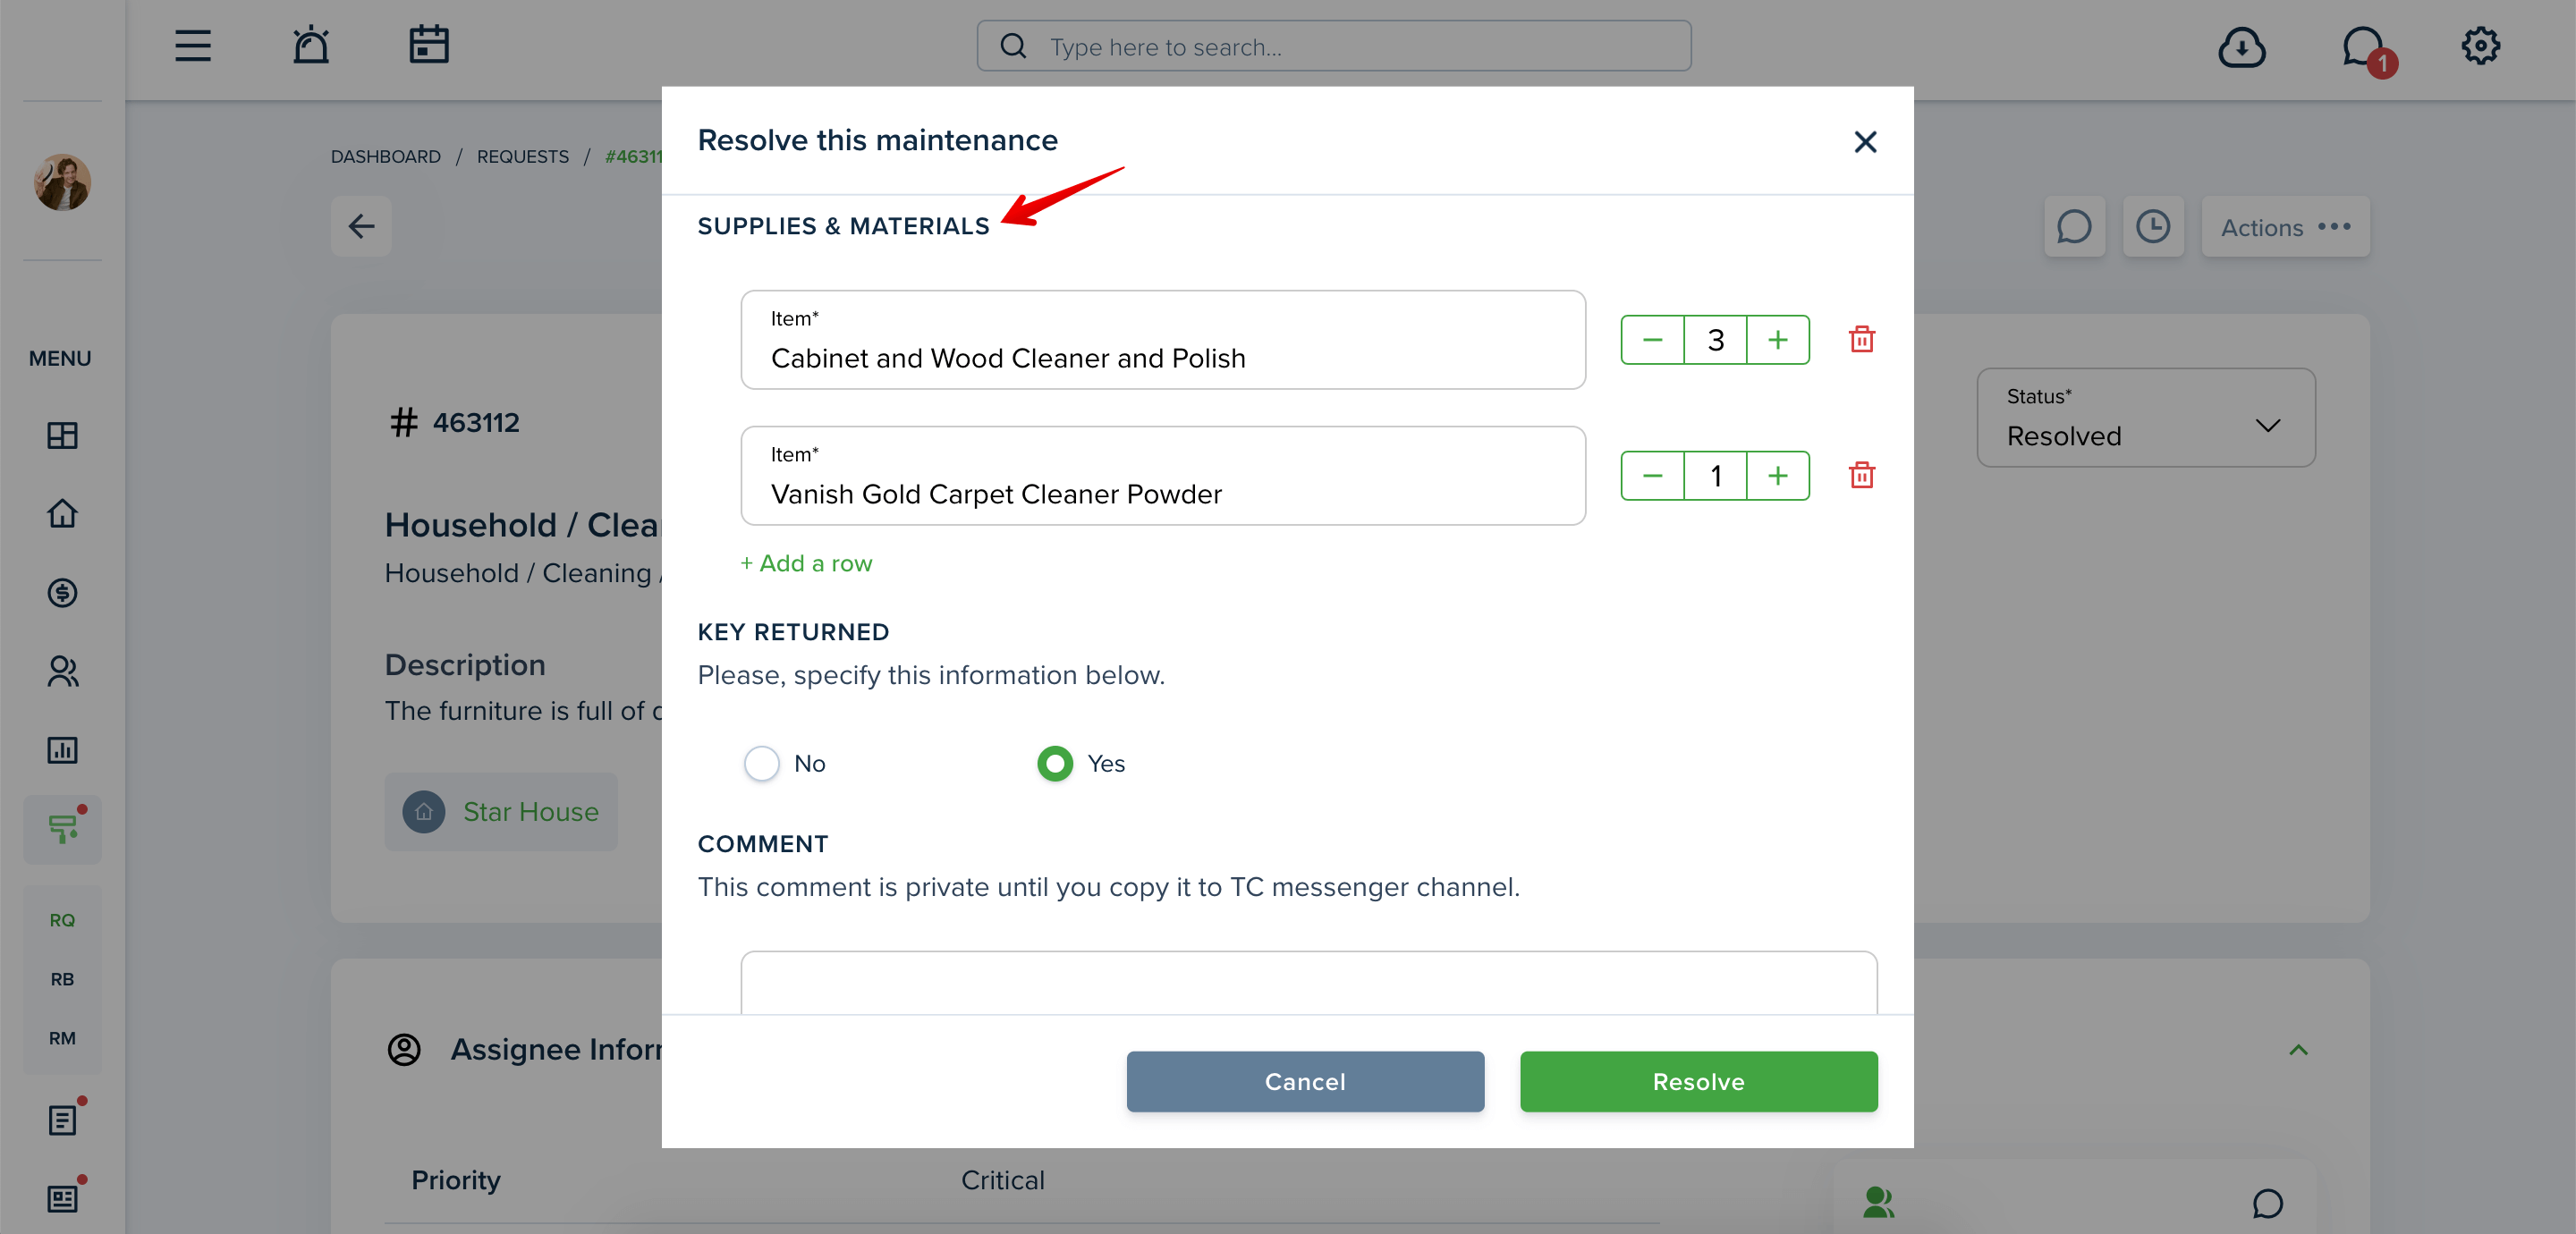Click the Add a row link
The height and width of the screenshot is (1234, 2576).
tap(806, 564)
